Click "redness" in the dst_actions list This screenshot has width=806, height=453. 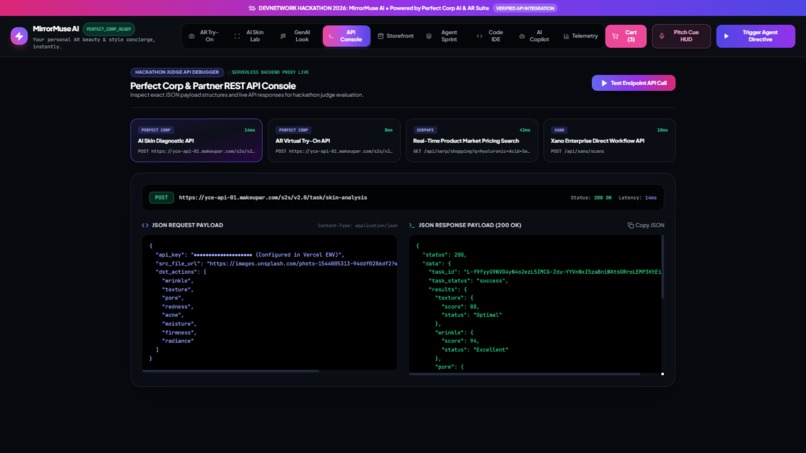tap(178, 306)
